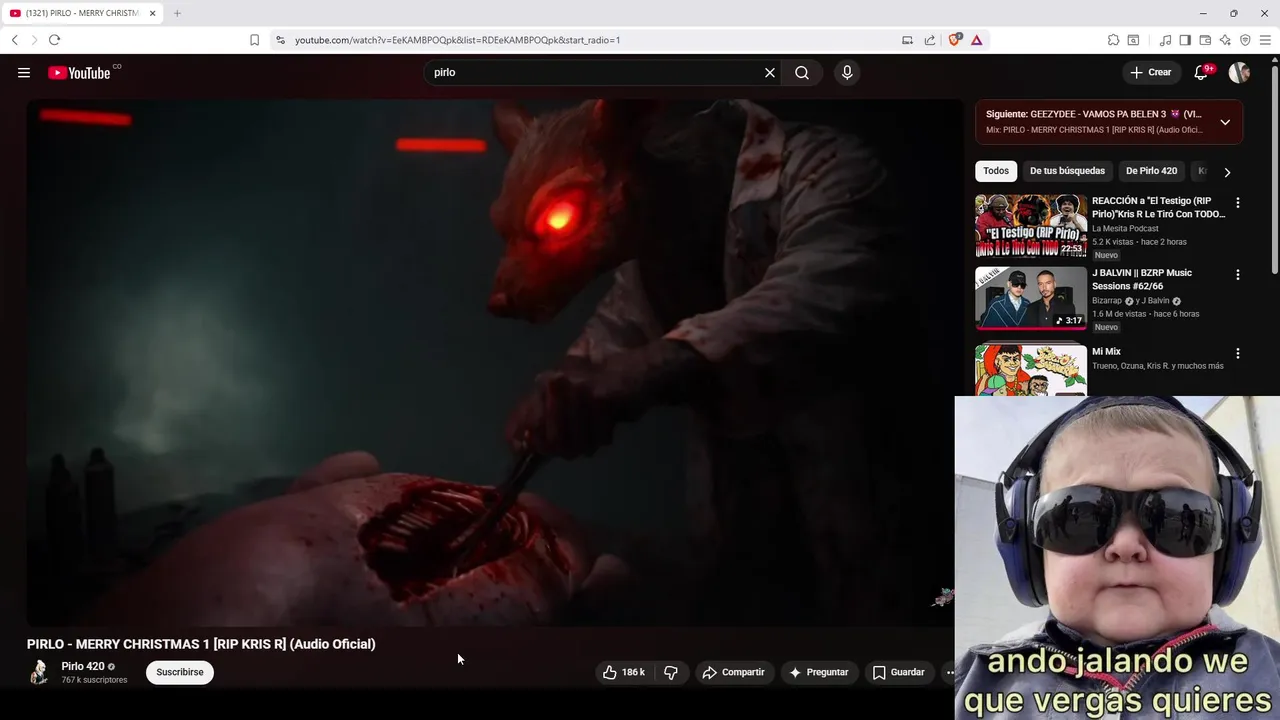The width and height of the screenshot is (1280, 720).
Task: Share the page URL with the share icon
Action: [x=930, y=40]
